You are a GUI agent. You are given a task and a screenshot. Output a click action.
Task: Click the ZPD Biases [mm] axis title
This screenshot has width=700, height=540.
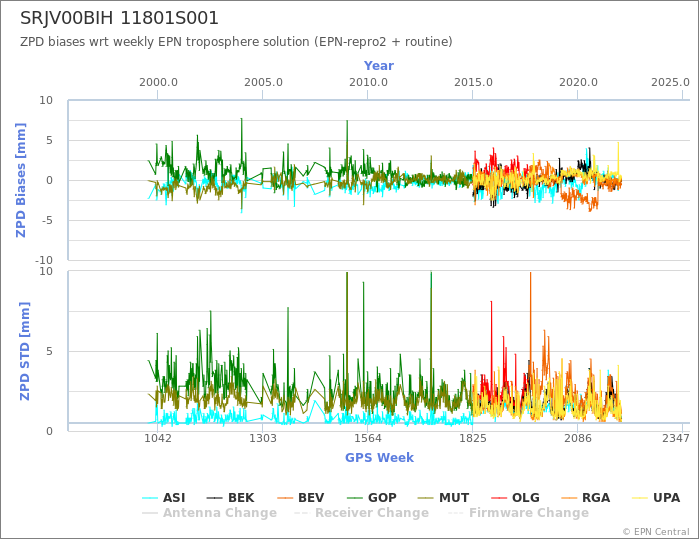tap(21, 180)
